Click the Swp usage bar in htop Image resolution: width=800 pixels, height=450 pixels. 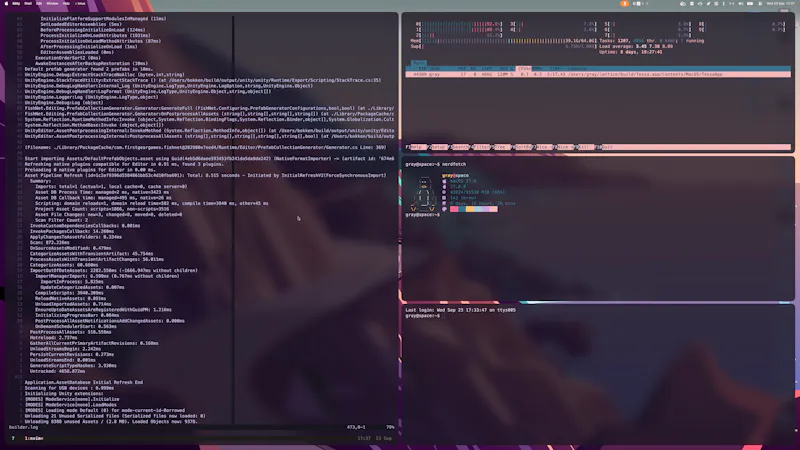[x=503, y=46]
